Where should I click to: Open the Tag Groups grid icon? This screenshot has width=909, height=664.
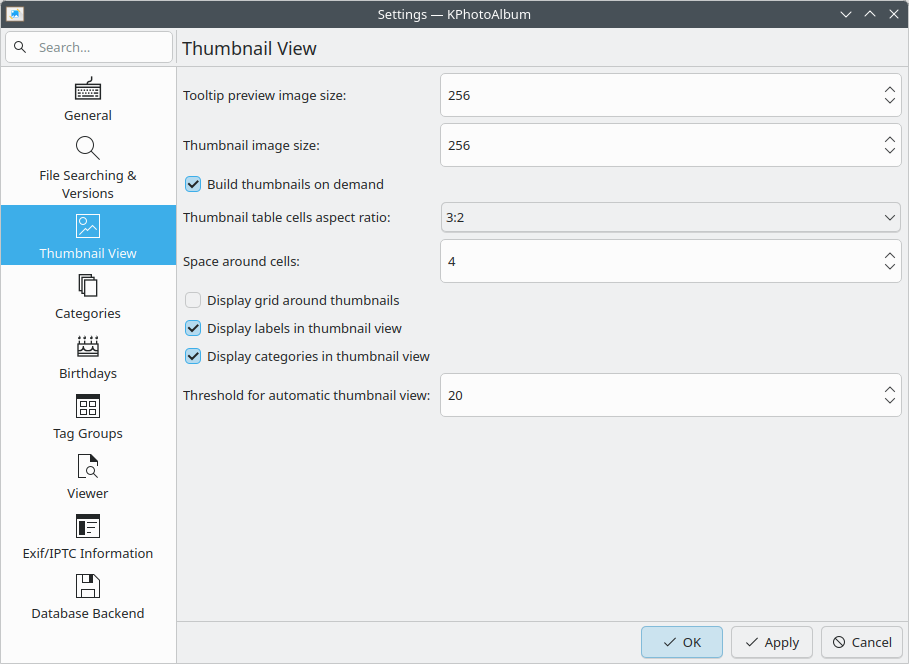click(88, 406)
